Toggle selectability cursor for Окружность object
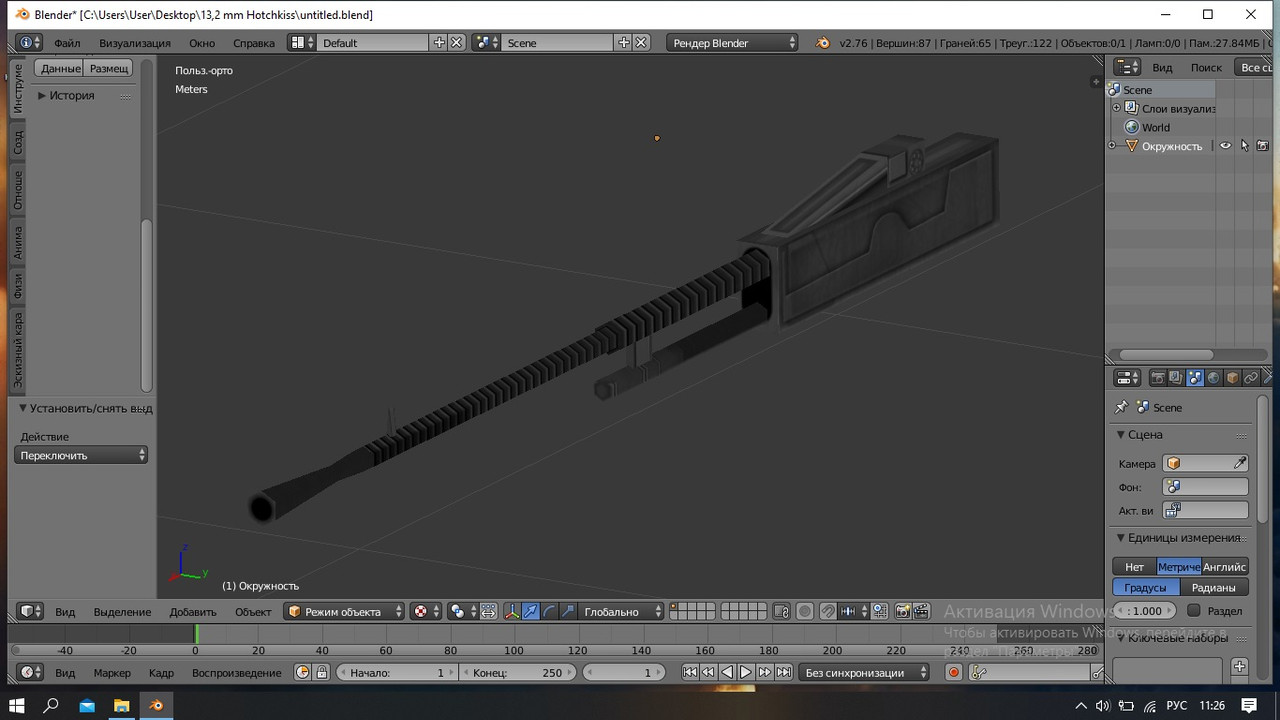 1244,146
